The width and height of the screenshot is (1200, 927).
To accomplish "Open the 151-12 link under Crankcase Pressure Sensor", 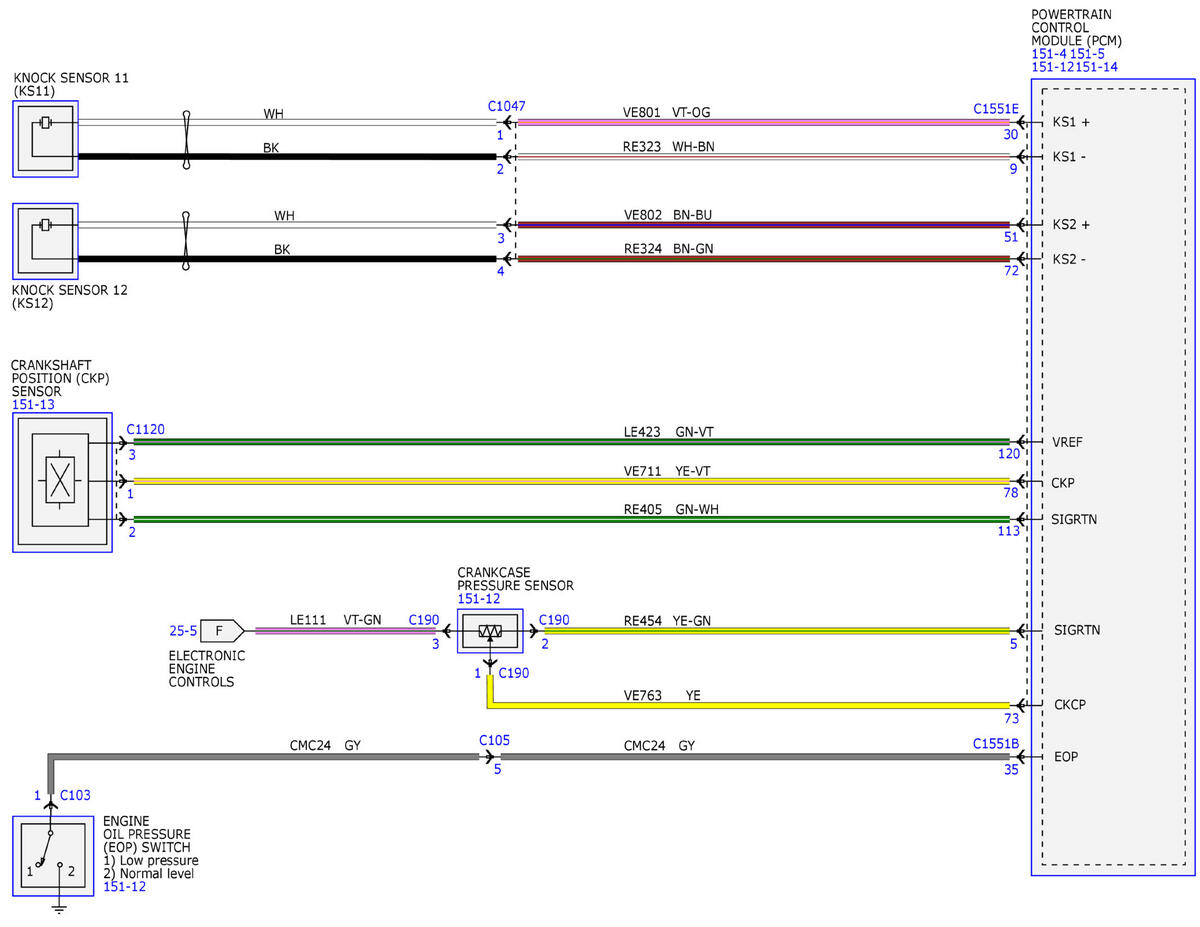I will tap(477, 599).
